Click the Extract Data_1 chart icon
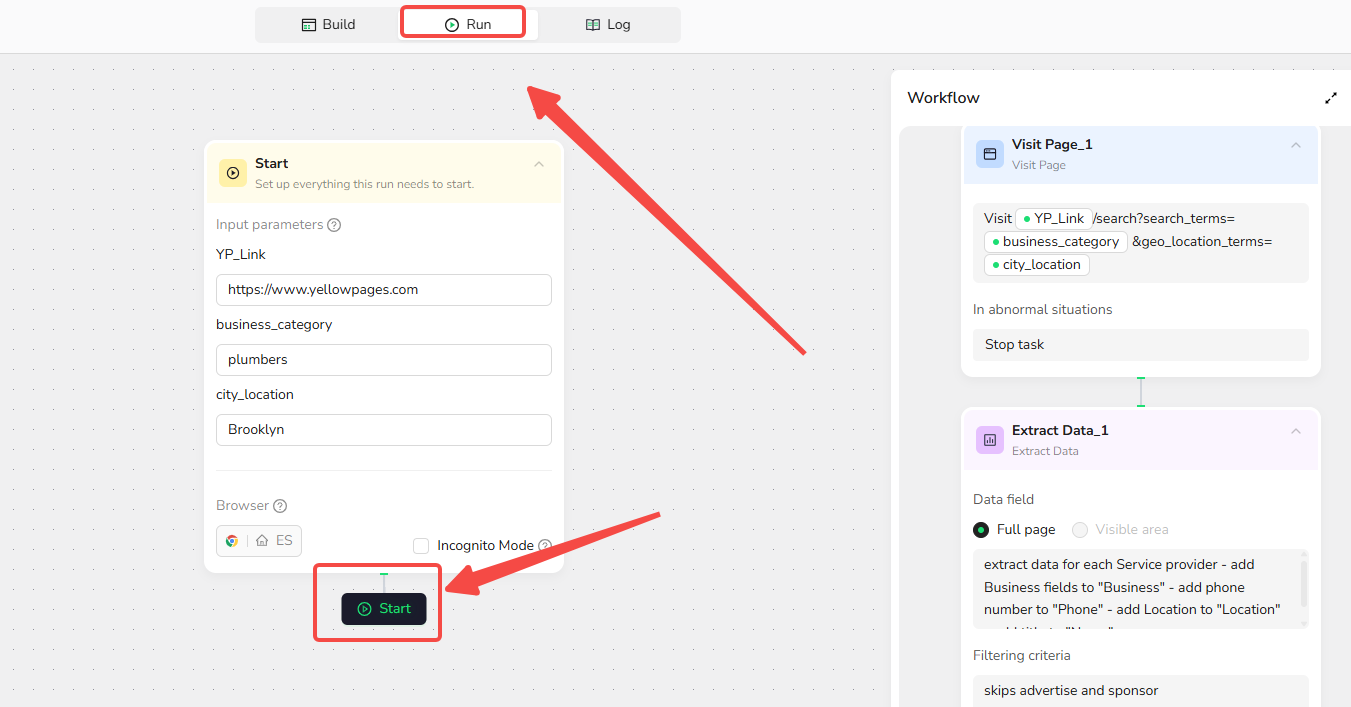This screenshot has width=1351, height=707. point(990,440)
